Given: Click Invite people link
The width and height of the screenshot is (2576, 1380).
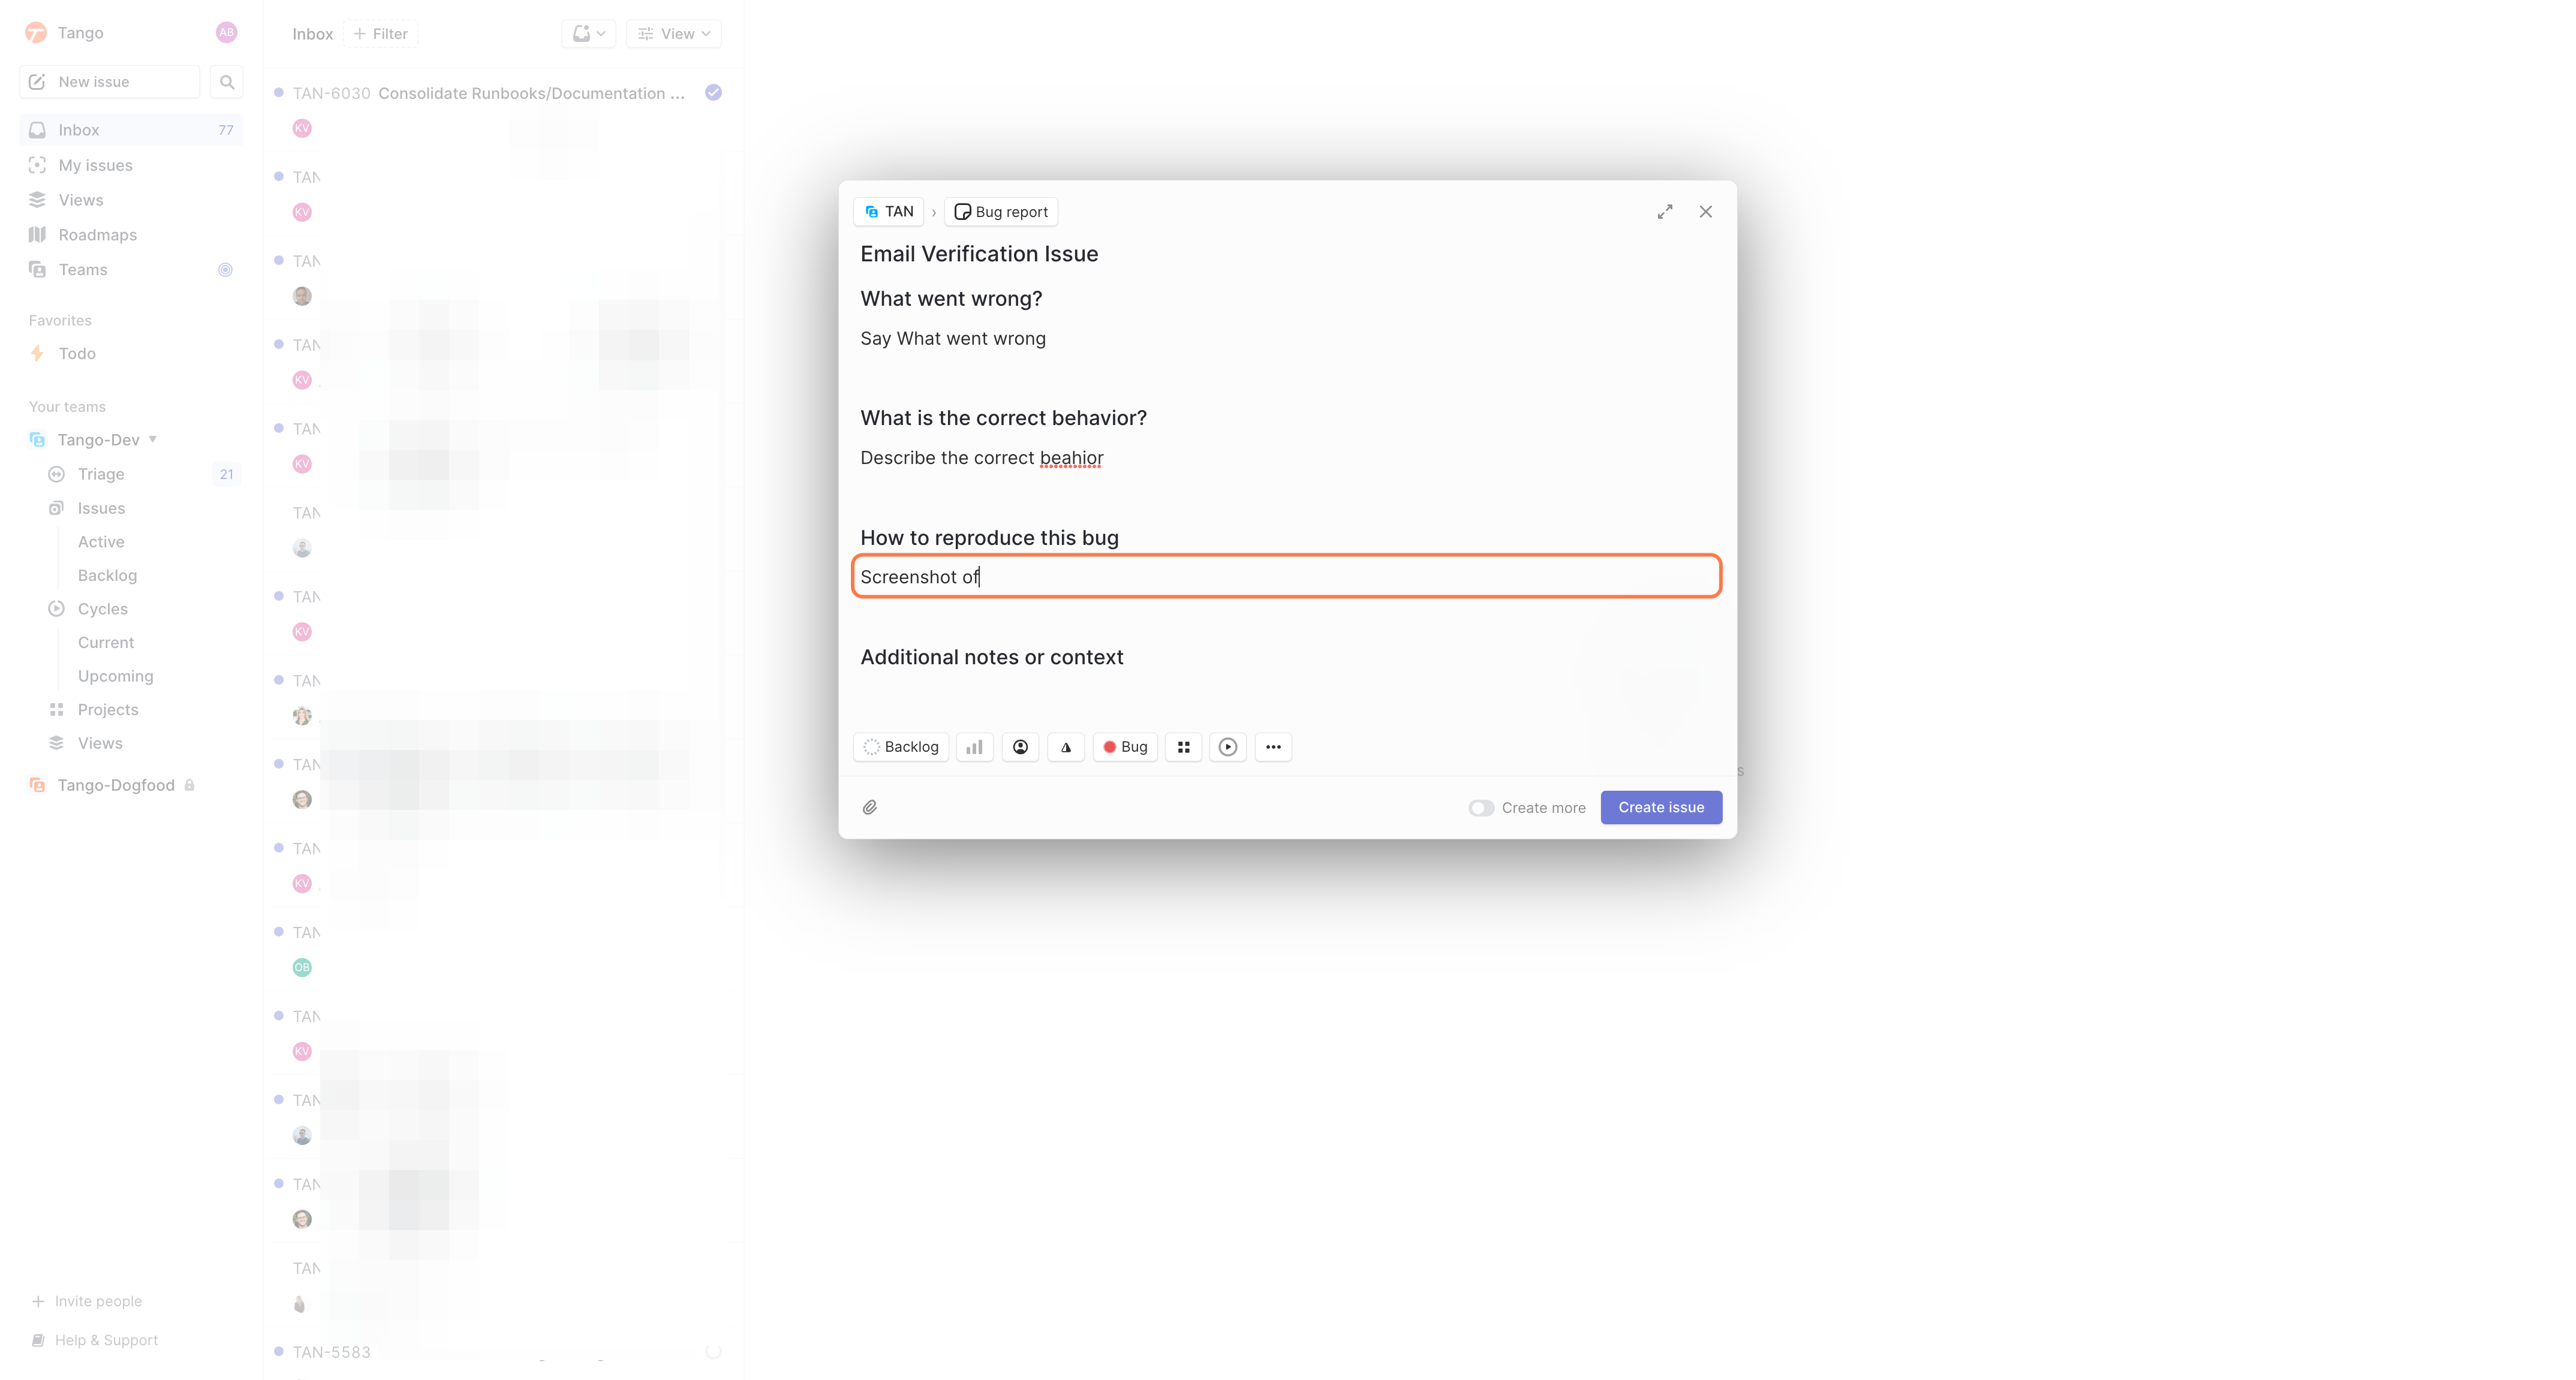Looking at the screenshot, I should pyautogui.click(x=87, y=1301).
